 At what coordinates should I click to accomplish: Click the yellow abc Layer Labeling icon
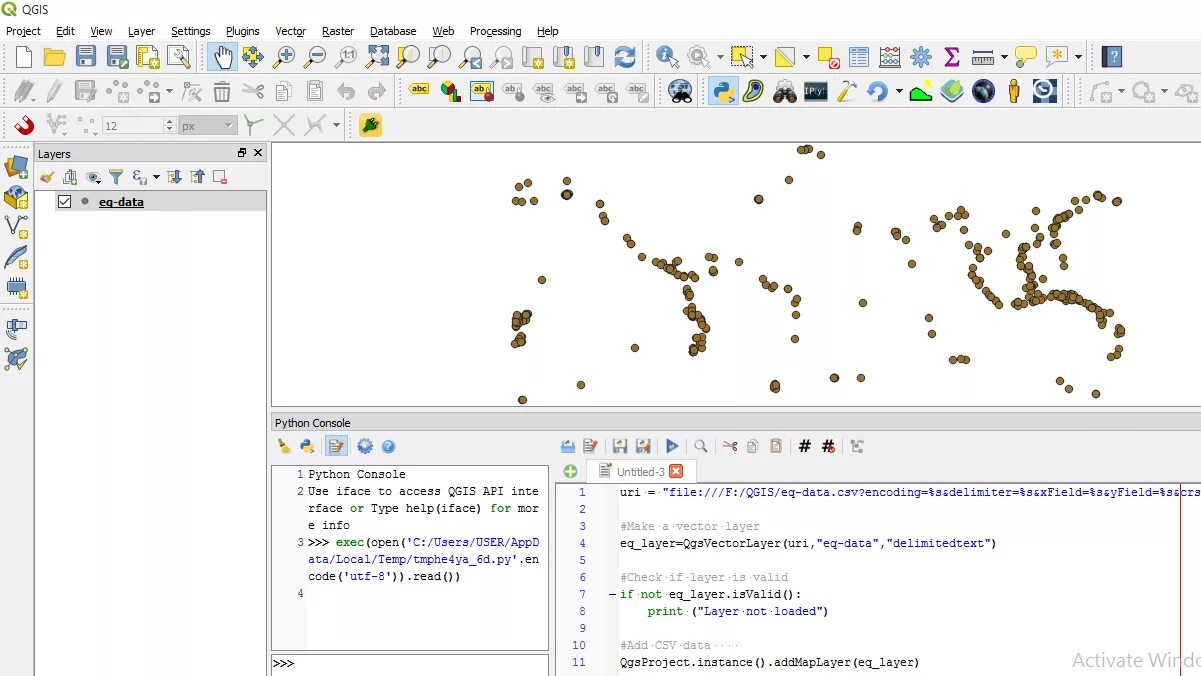point(420,91)
